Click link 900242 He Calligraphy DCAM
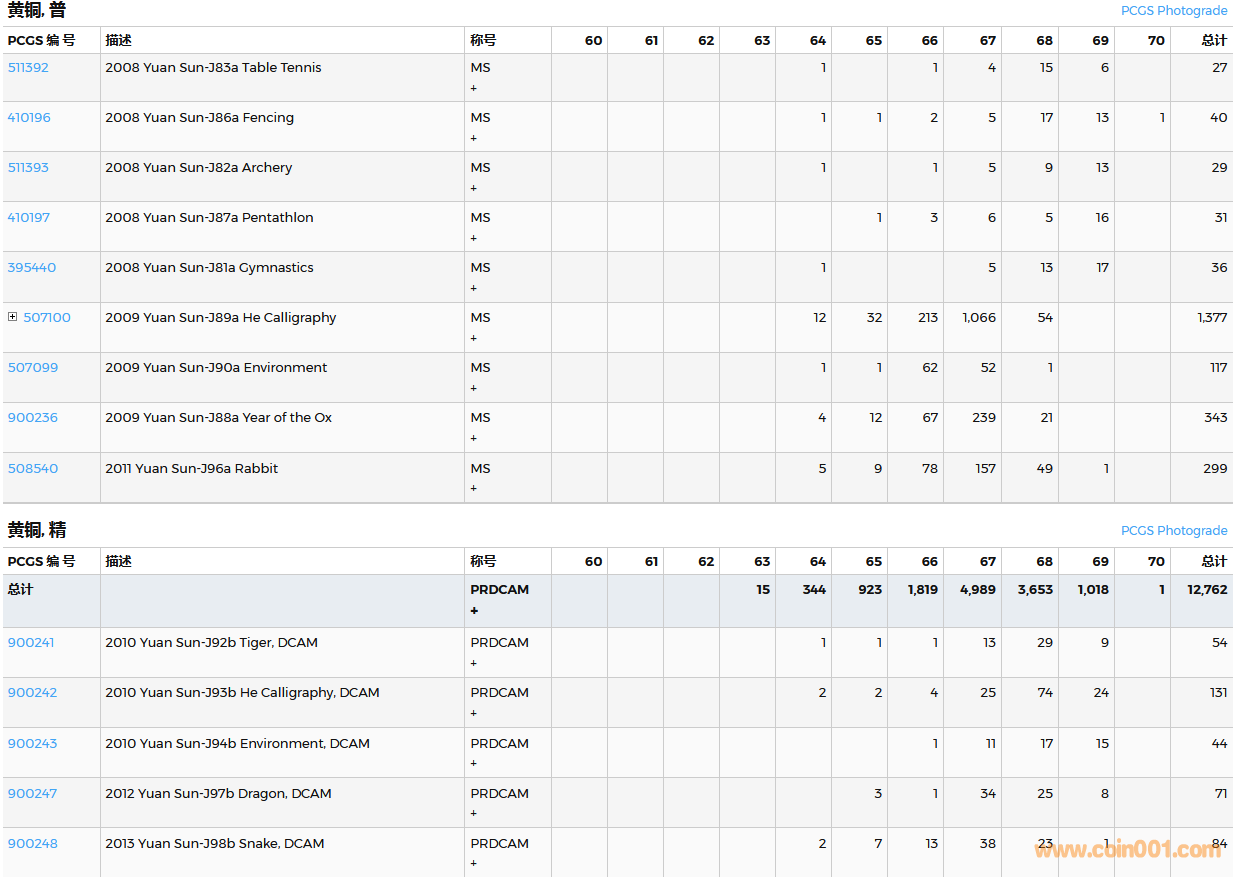This screenshot has width=1234, height=877. (x=32, y=693)
